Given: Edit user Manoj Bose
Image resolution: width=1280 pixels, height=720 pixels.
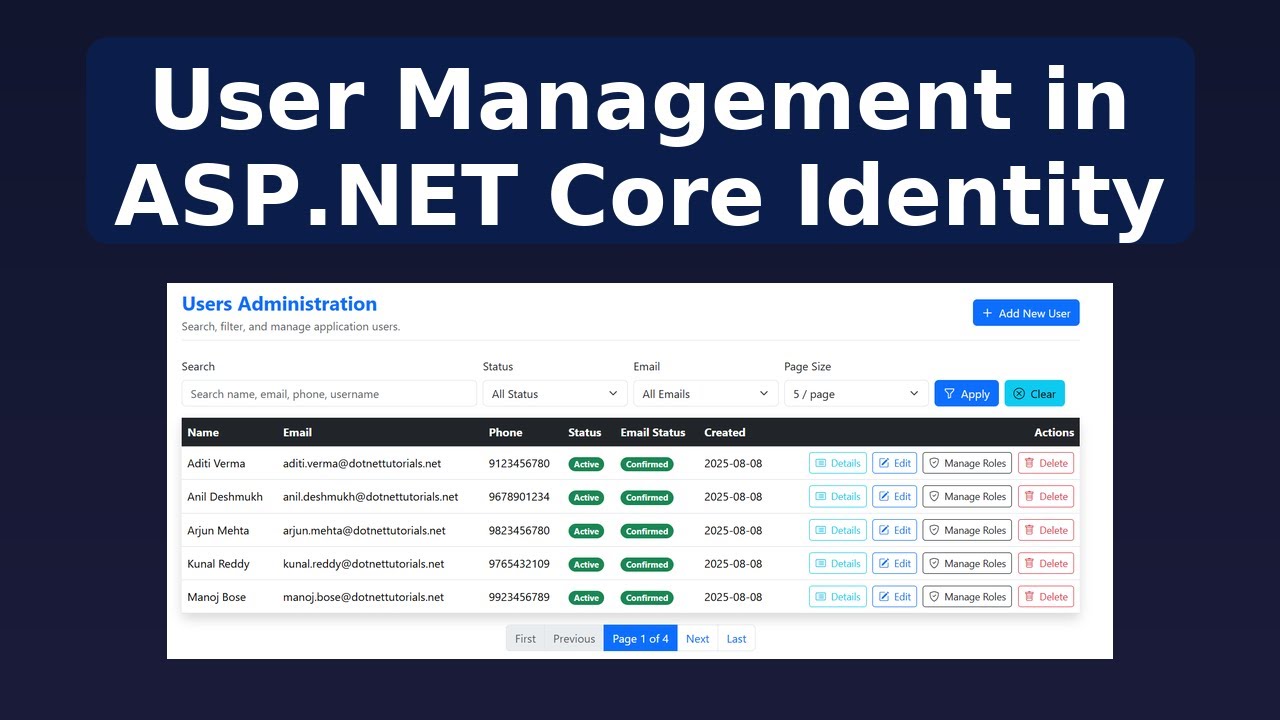Looking at the screenshot, I should [x=895, y=597].
